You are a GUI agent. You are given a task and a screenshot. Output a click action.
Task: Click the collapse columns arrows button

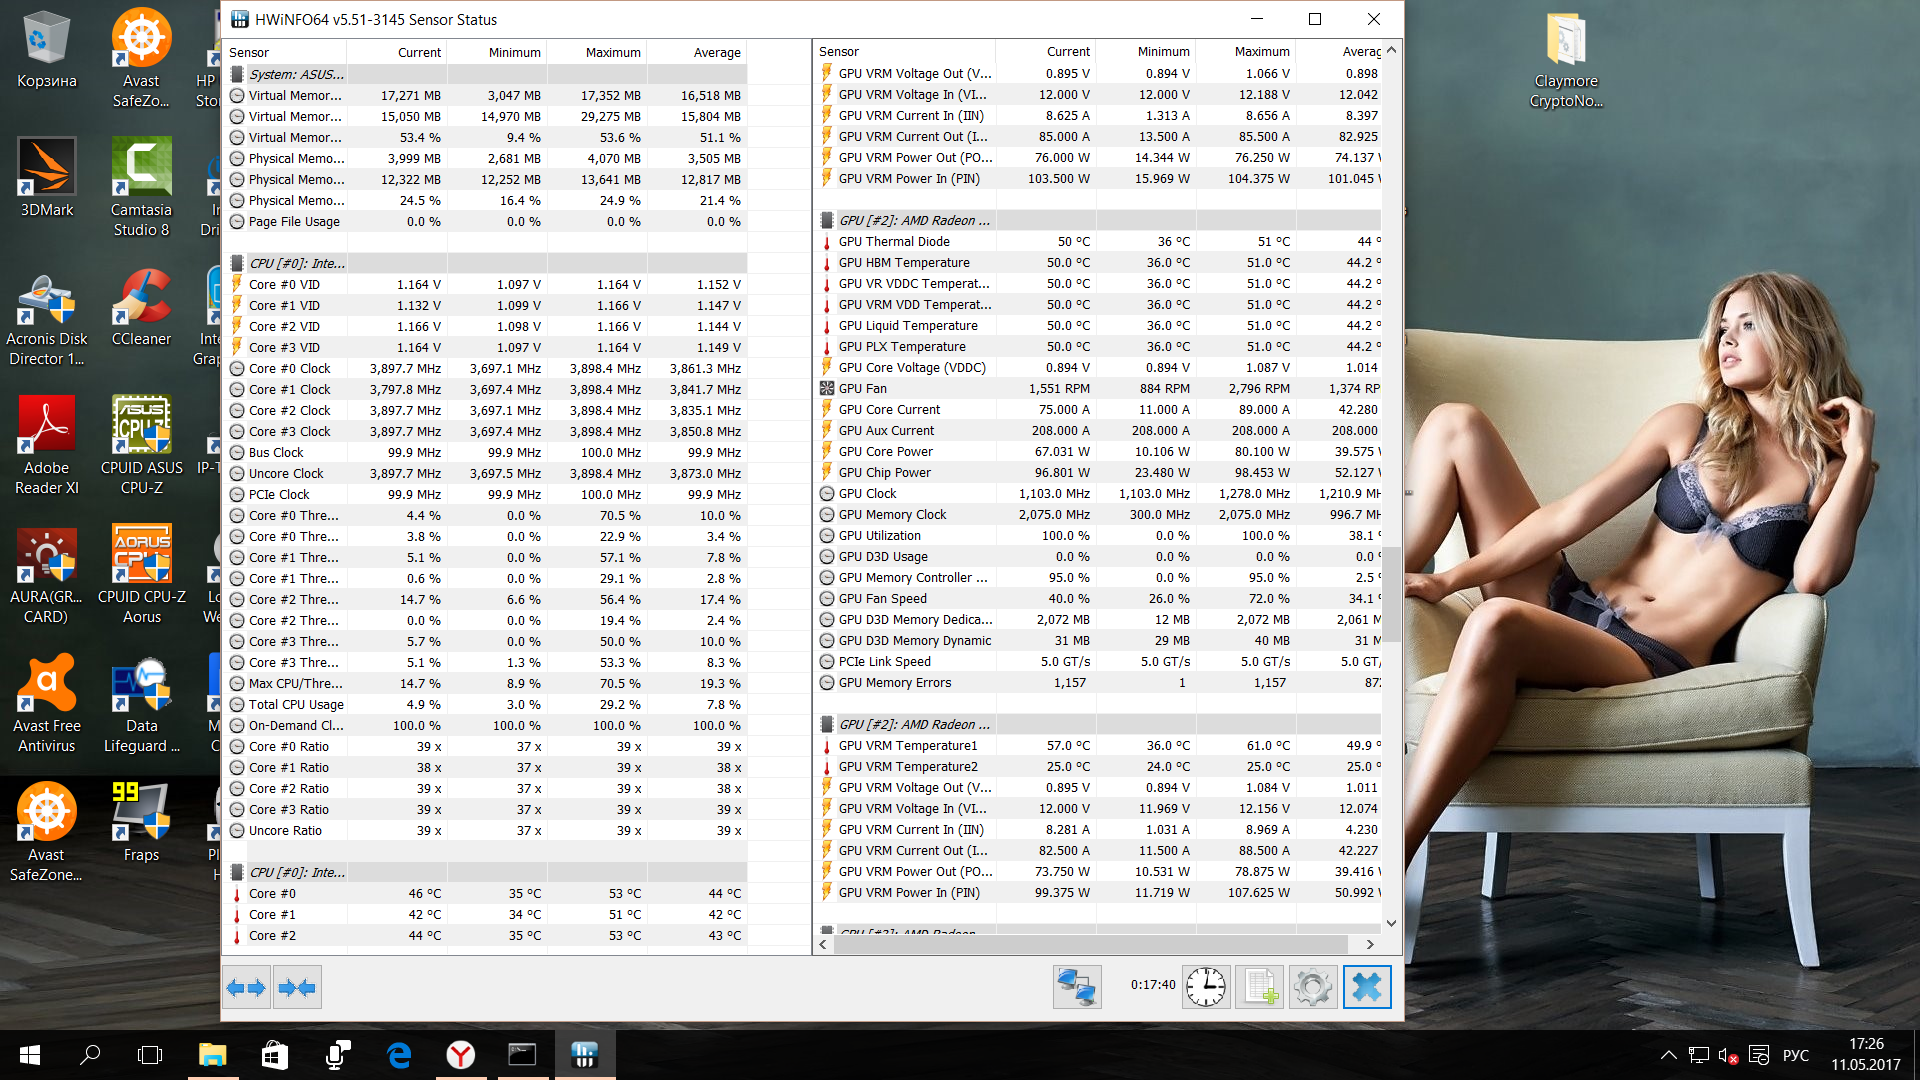click(298, 988)
